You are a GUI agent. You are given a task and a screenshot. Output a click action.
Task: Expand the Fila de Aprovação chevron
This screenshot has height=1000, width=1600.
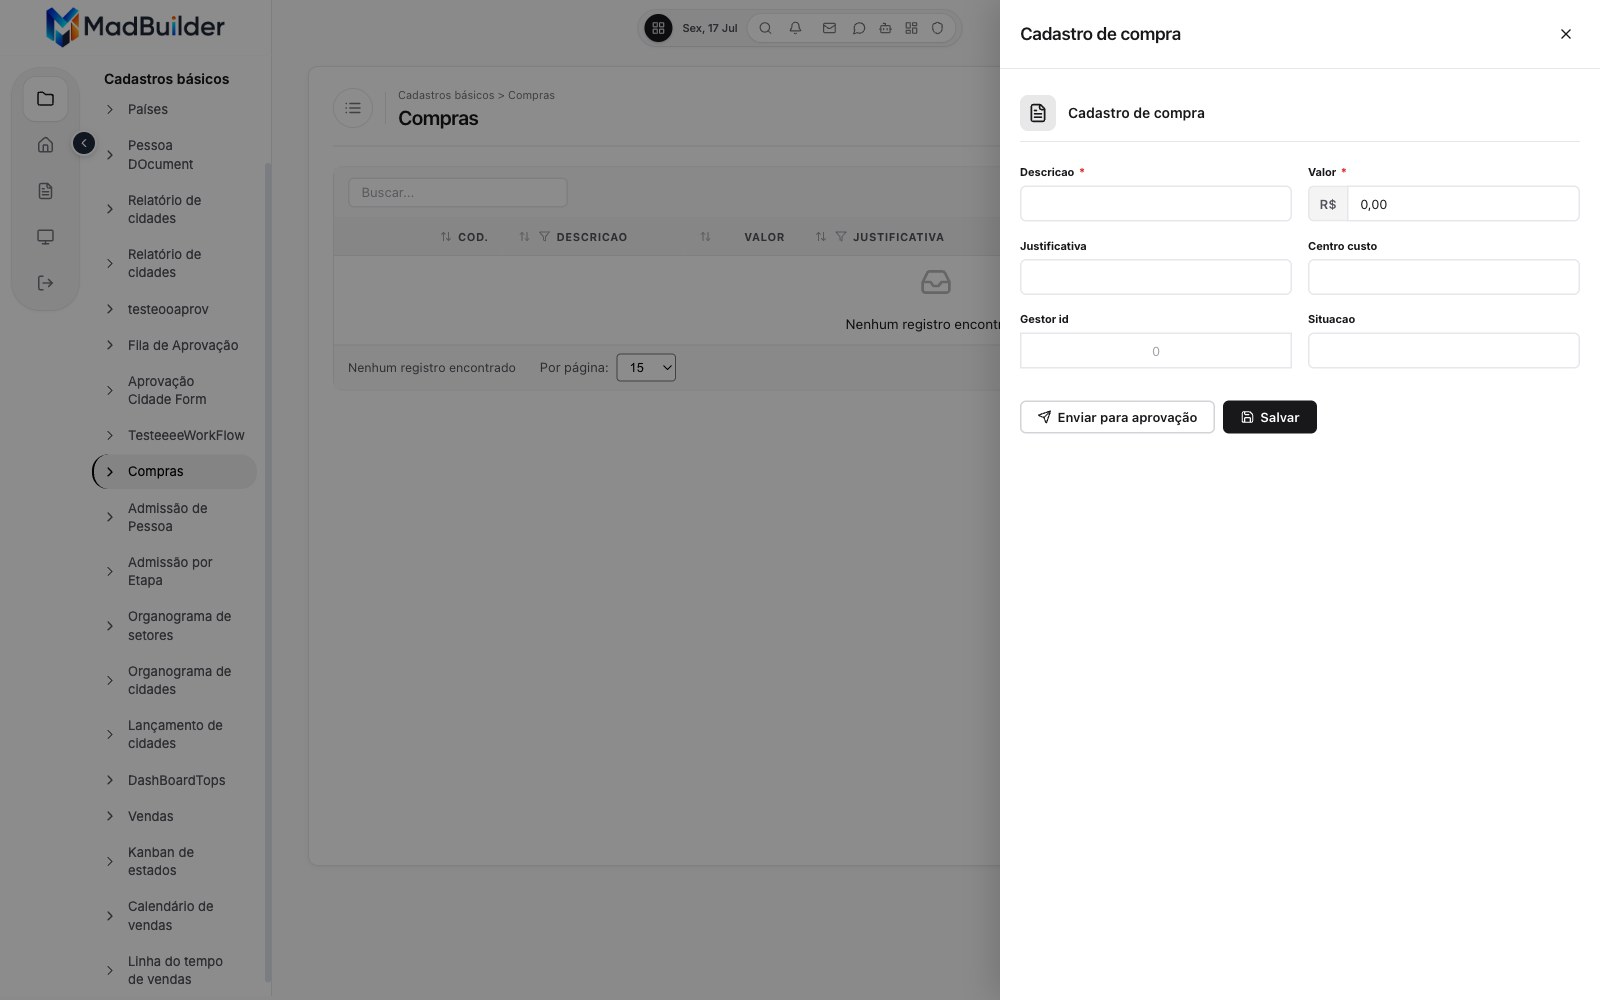coord(110,345)
